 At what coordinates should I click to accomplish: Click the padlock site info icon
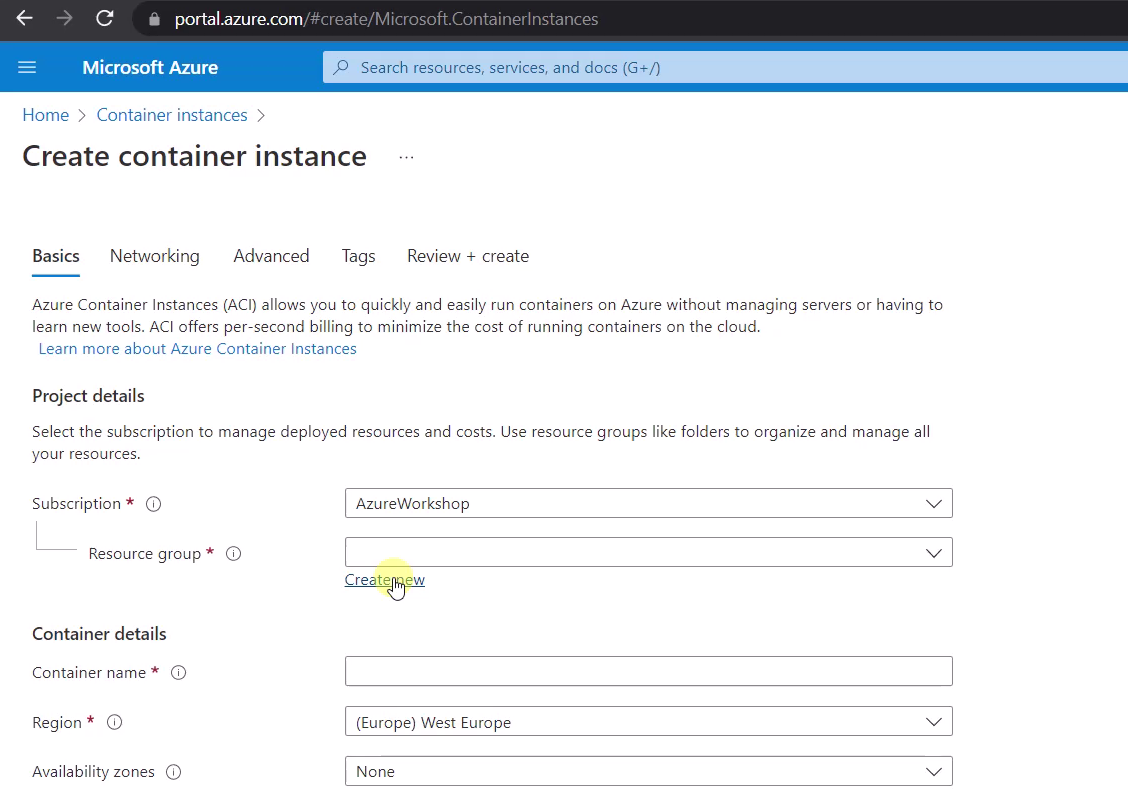pyautogui.click(x=154, y=19)
